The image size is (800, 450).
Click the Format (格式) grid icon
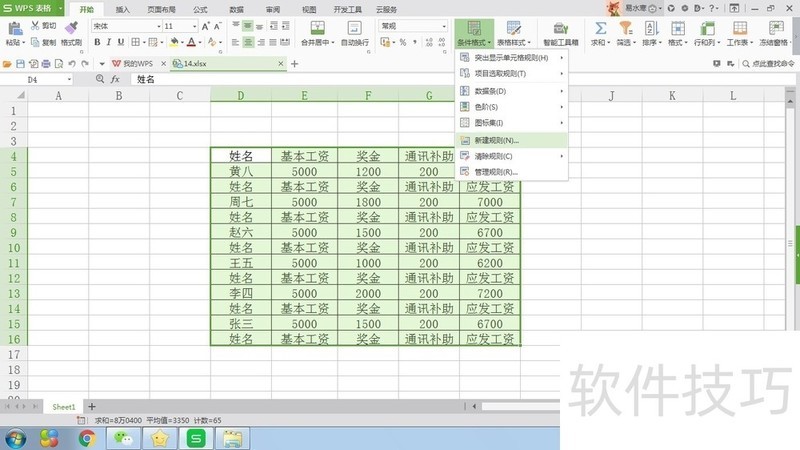tap(678, 28)
